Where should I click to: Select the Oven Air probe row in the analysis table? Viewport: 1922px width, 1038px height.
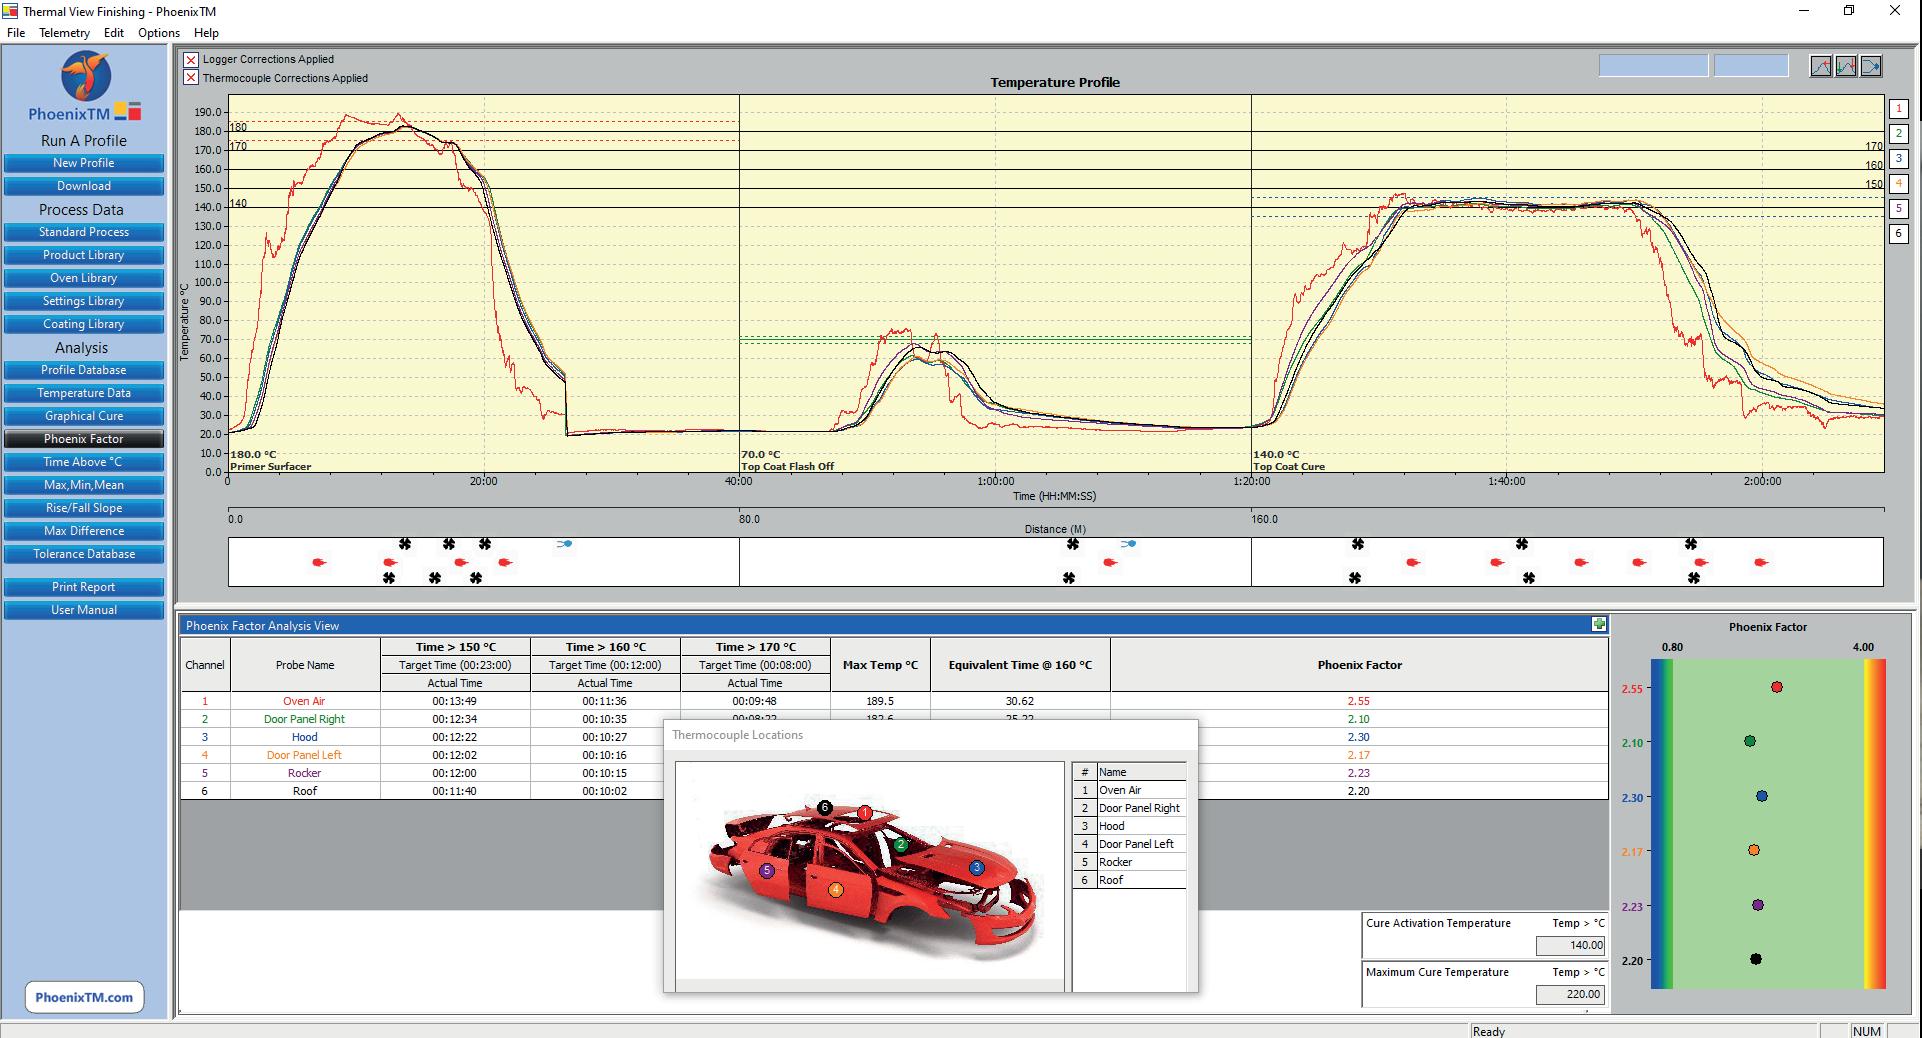[894, 701]
